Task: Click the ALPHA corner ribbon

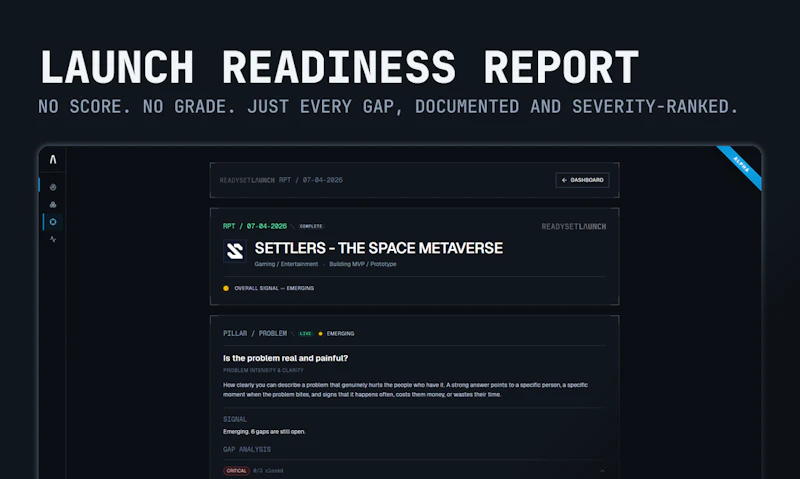Action: pyautogui.click(x=740, y=167)
